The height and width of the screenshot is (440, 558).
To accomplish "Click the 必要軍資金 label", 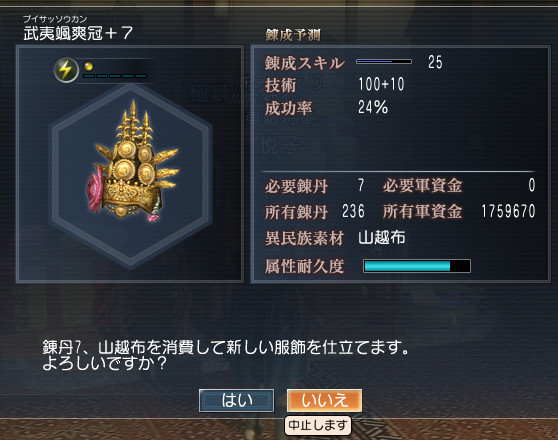I will click(422, 185).
